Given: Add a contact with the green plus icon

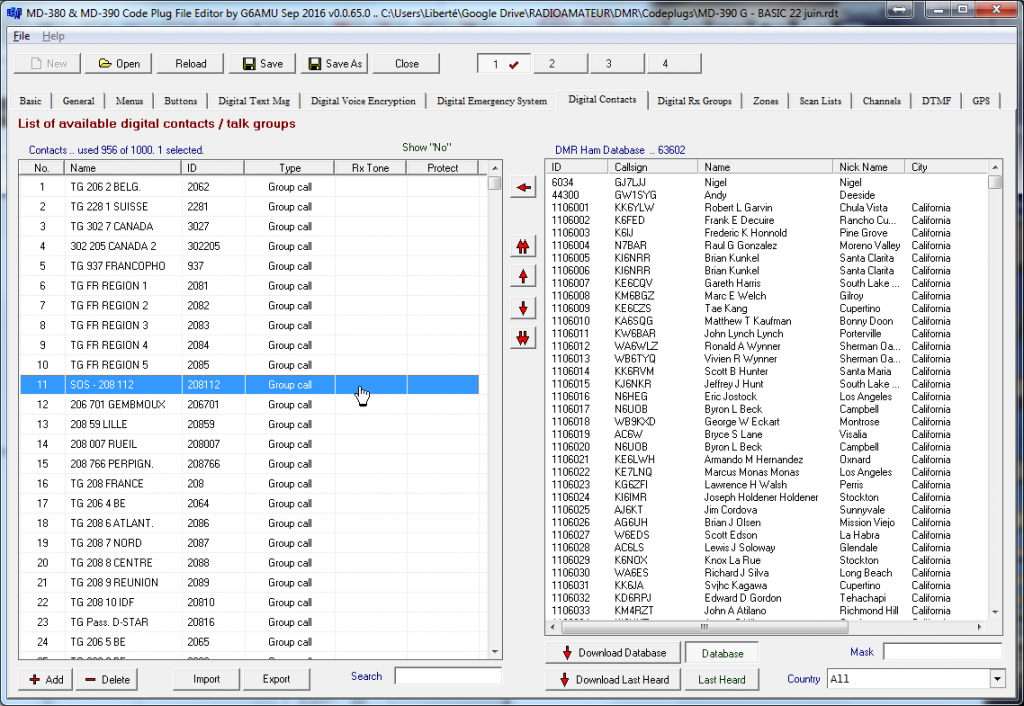Looking at the screenshot, I should tap(44, 678).
